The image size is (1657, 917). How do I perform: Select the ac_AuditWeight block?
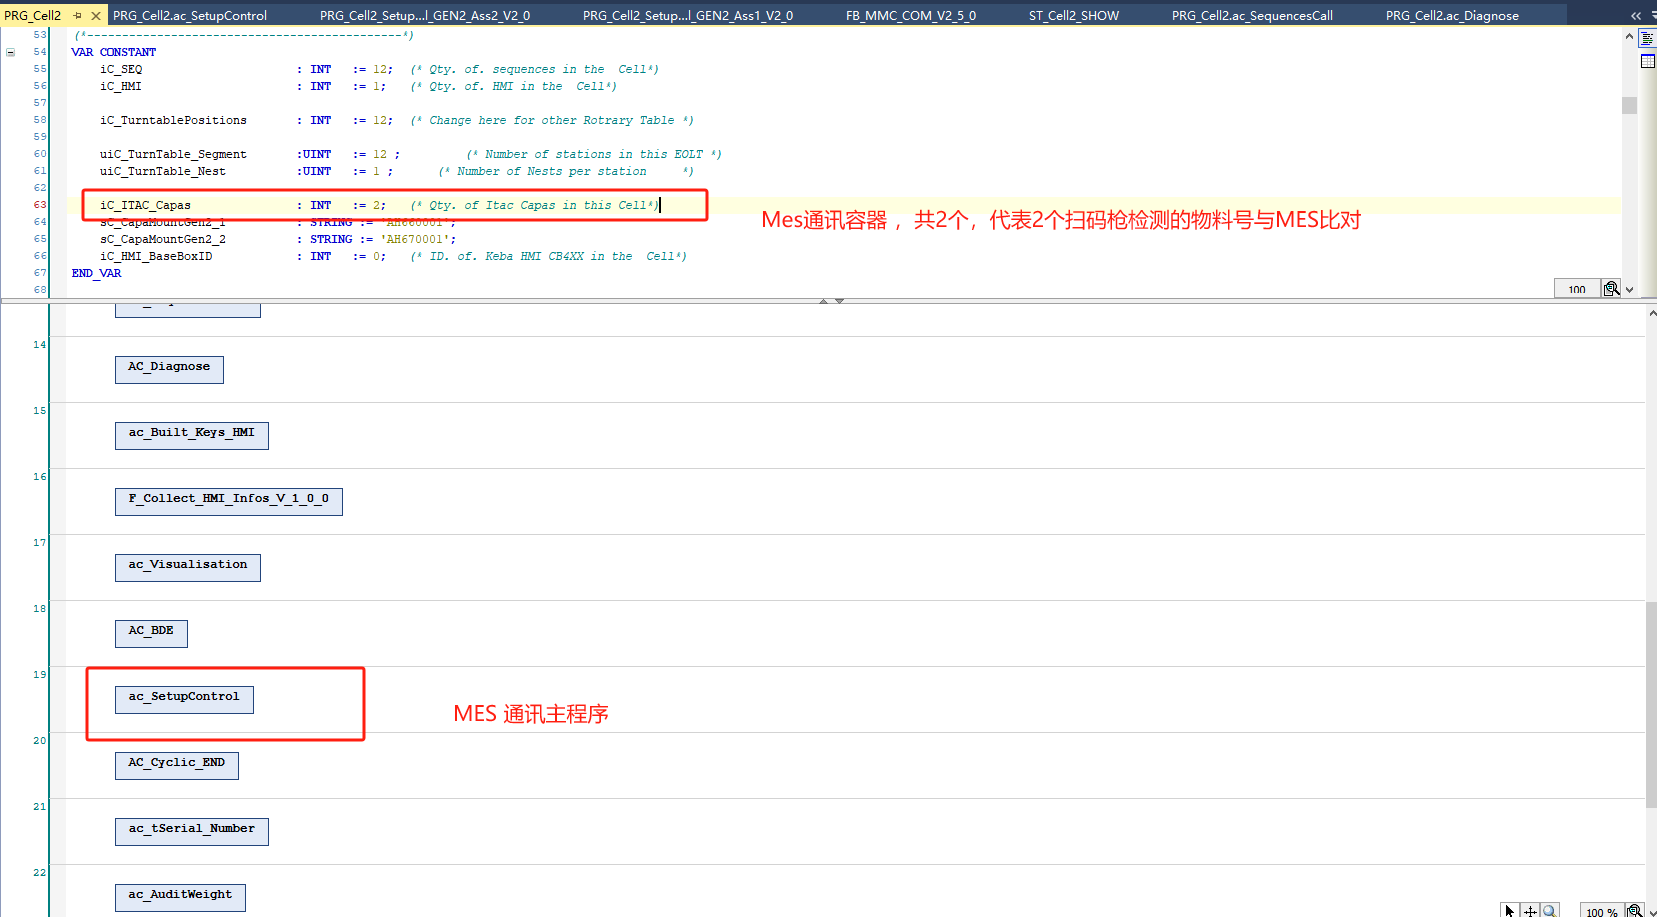tap(180, 897)
